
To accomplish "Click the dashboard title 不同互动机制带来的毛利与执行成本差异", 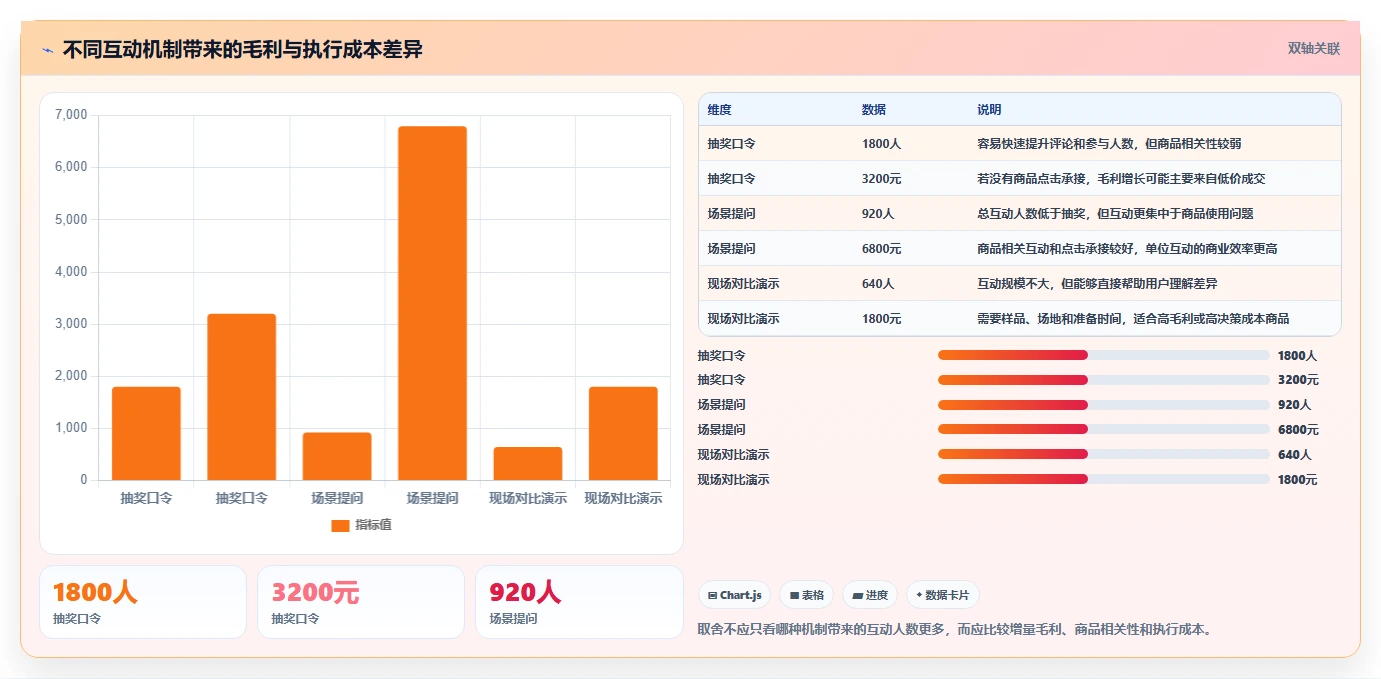I will [242, 50].
